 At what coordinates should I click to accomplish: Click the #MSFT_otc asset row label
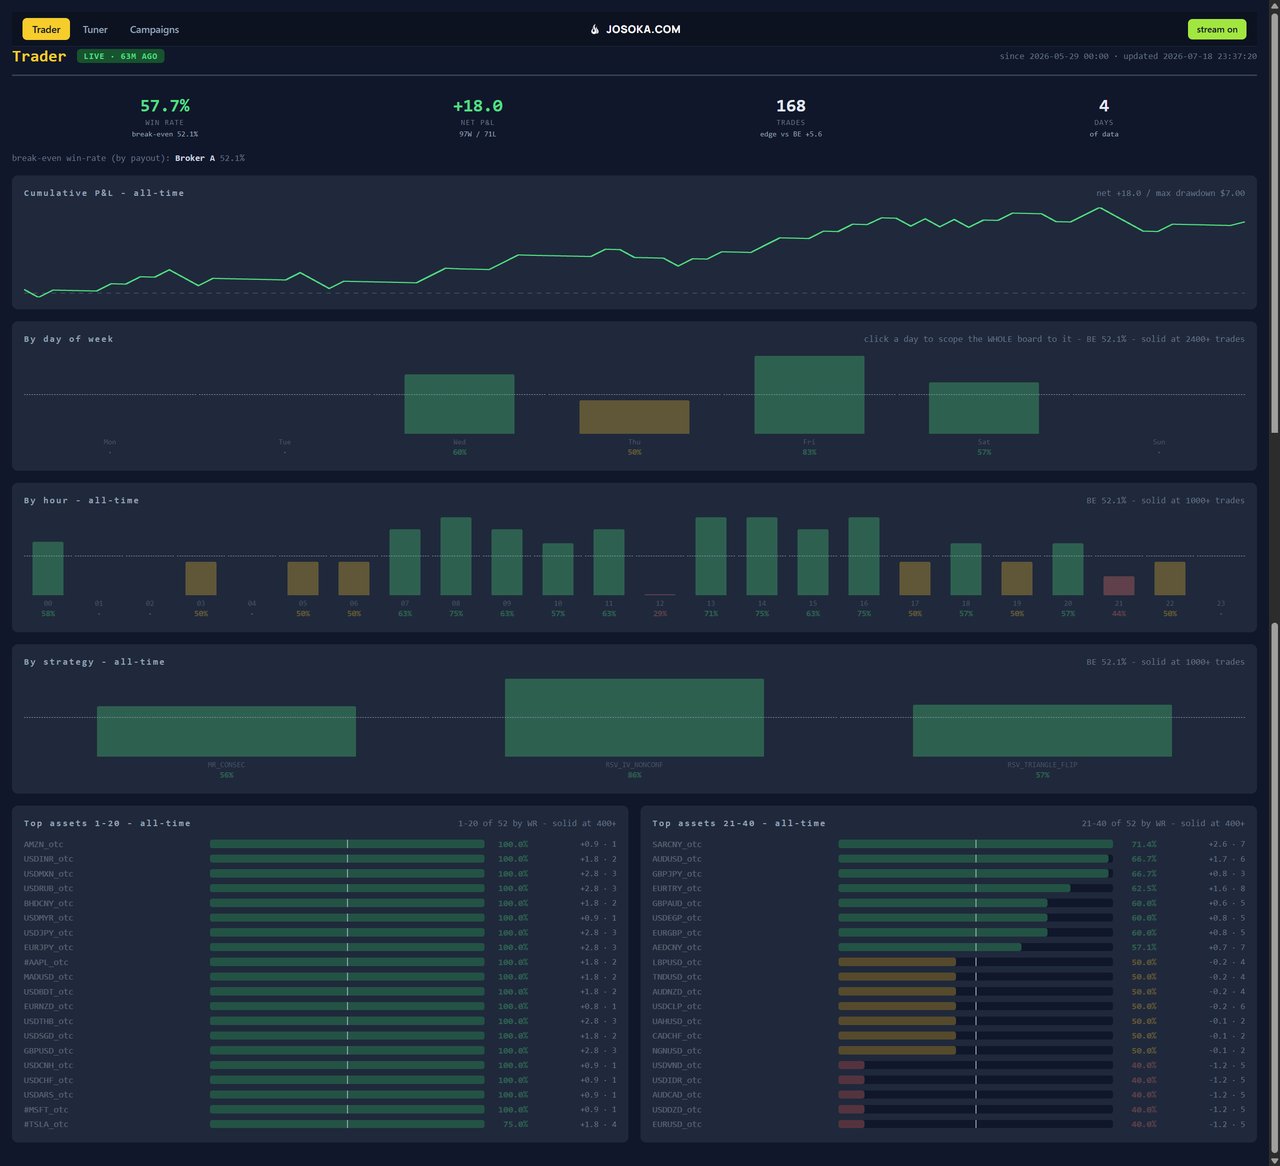pyautogui.click(x=46, y=1109)
